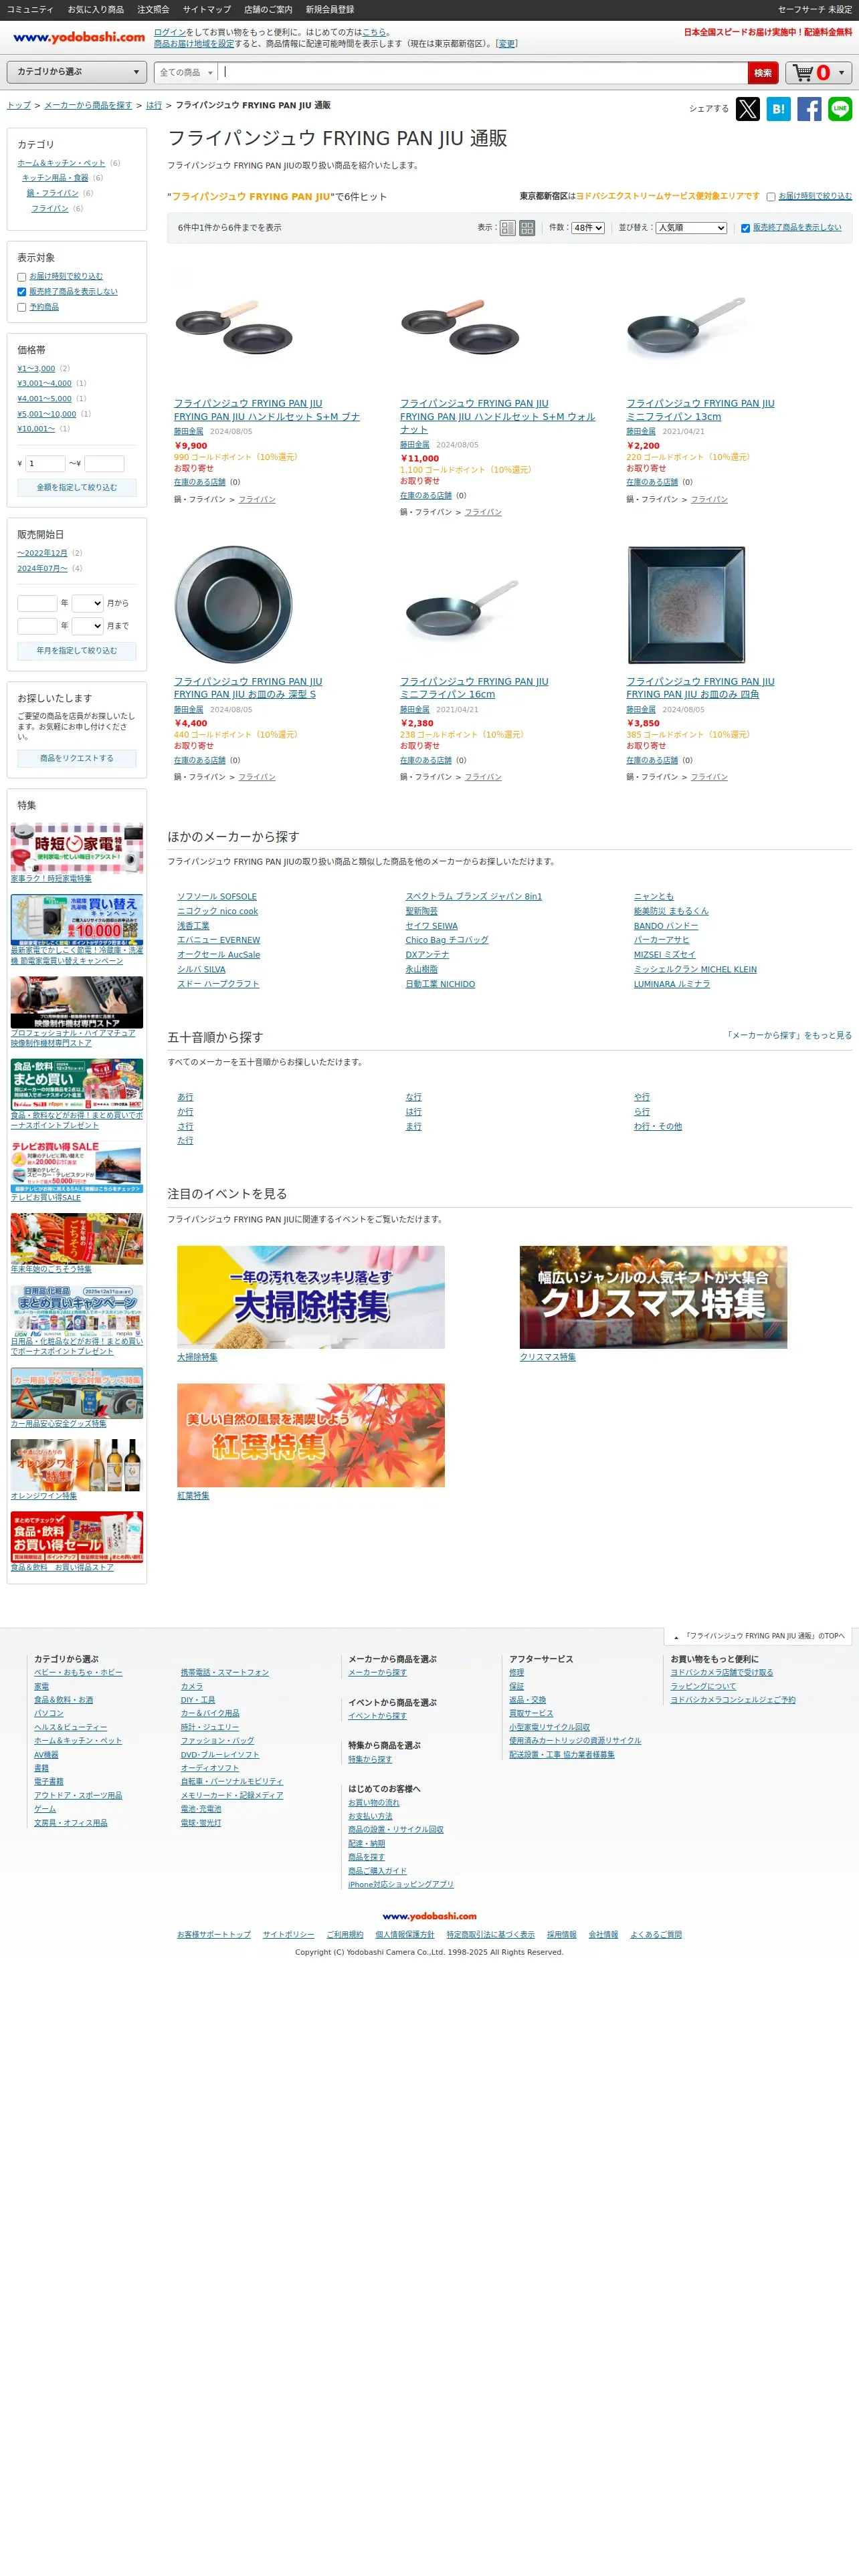The image size is (859, 2576).
Task: Open the 月から month dropdown
Action: click(88, 603)
